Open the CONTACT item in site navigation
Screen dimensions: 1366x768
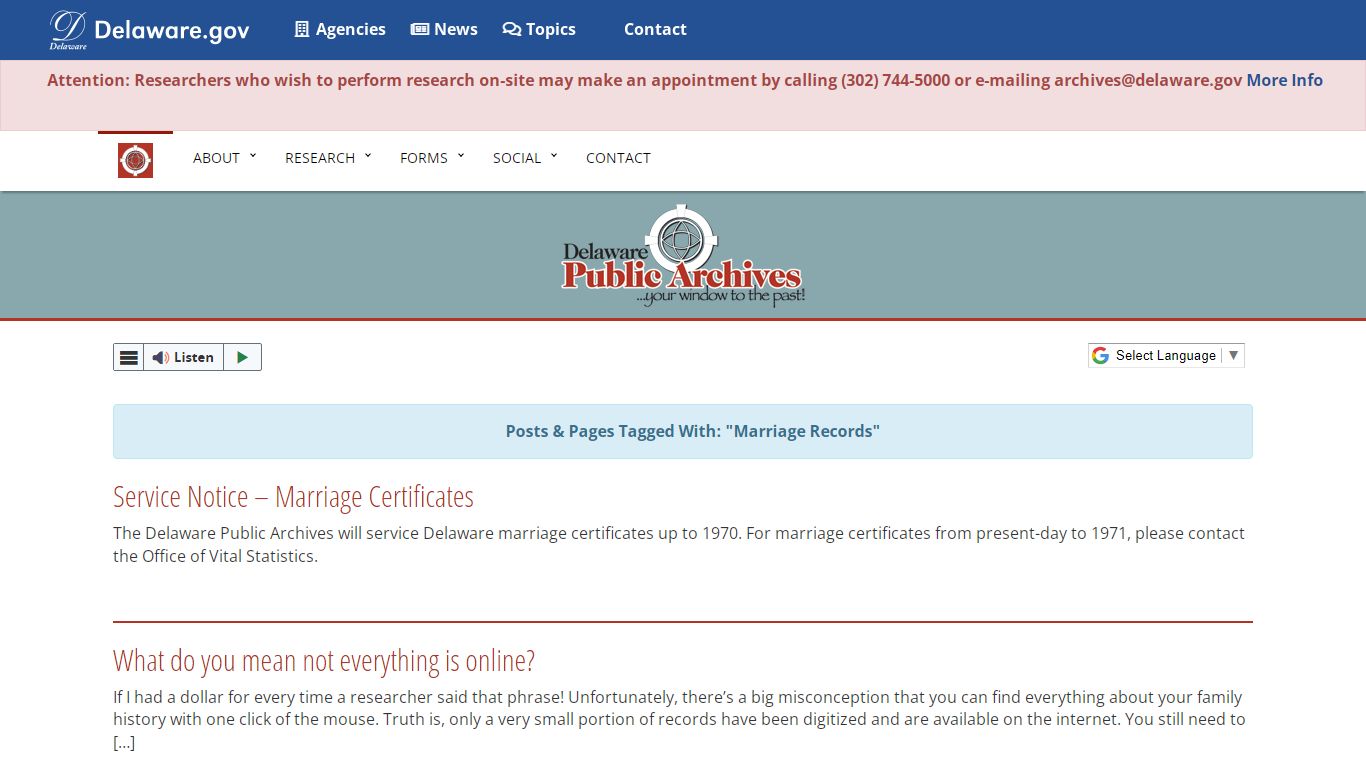click(618, 158)
